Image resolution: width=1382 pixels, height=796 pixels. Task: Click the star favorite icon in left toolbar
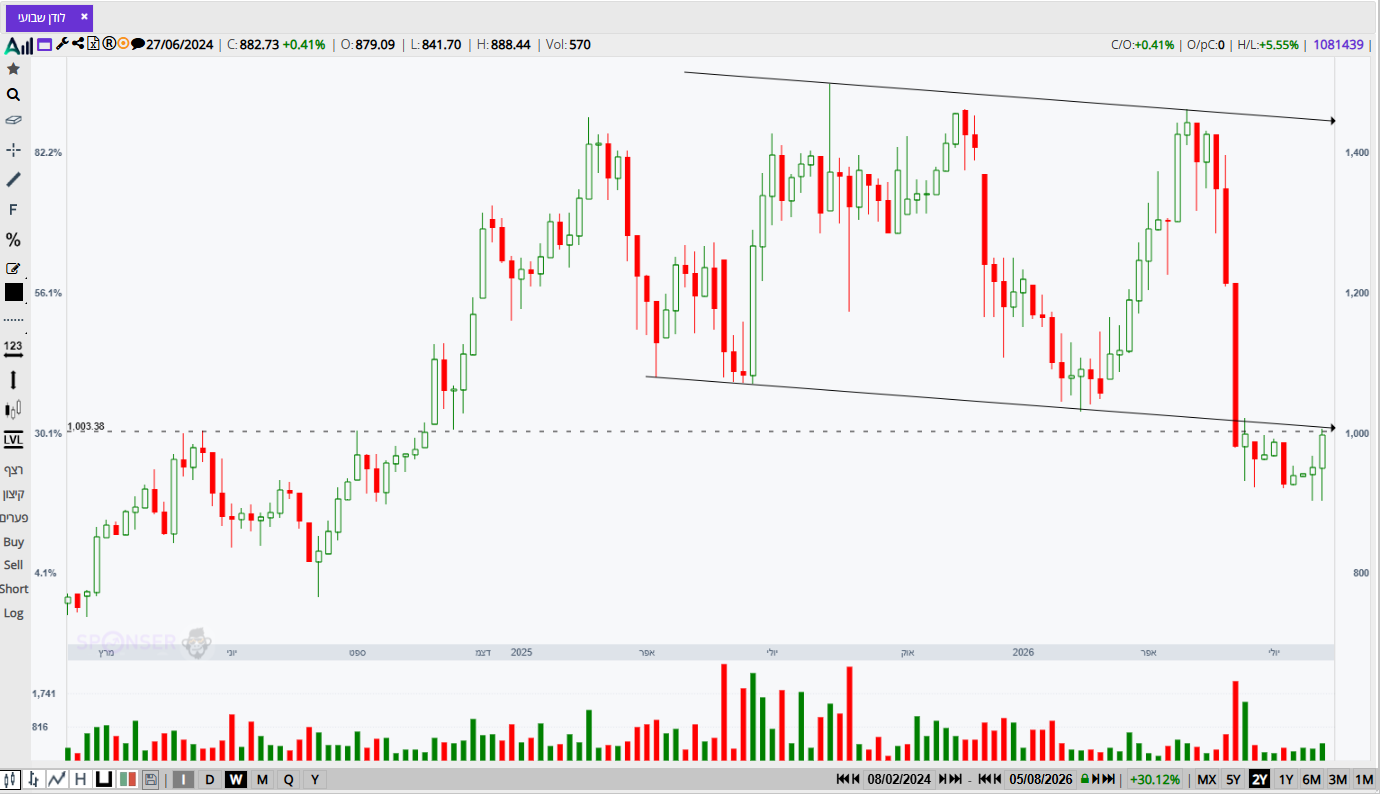pyautogui.click(x=13, y=69)
